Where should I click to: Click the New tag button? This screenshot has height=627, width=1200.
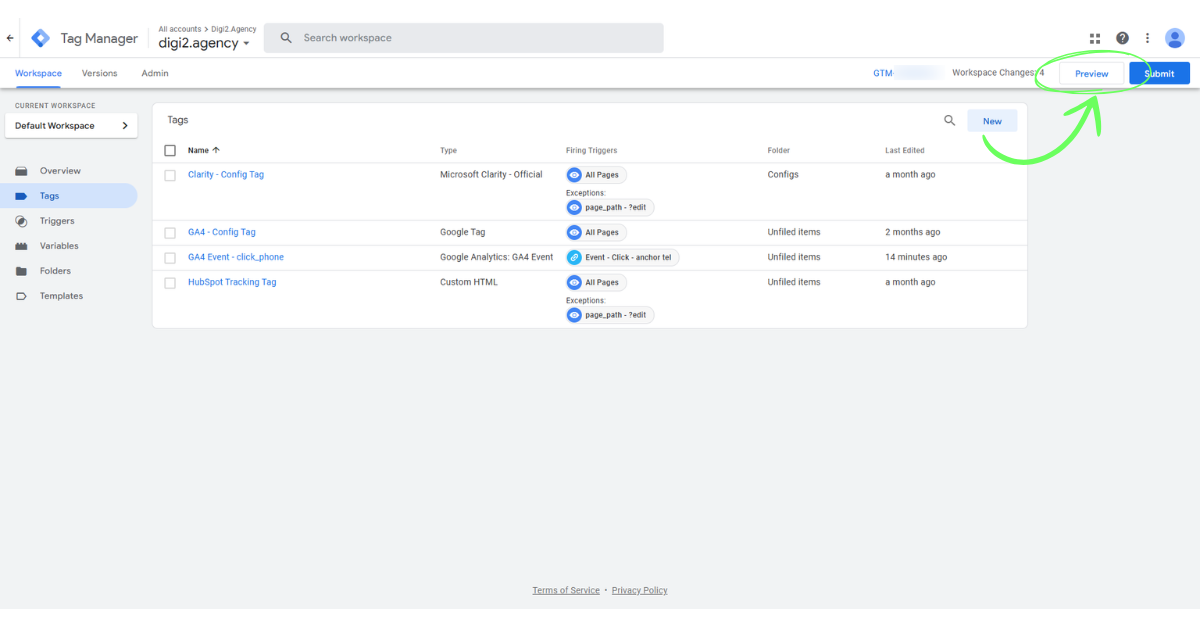[992, 121]
